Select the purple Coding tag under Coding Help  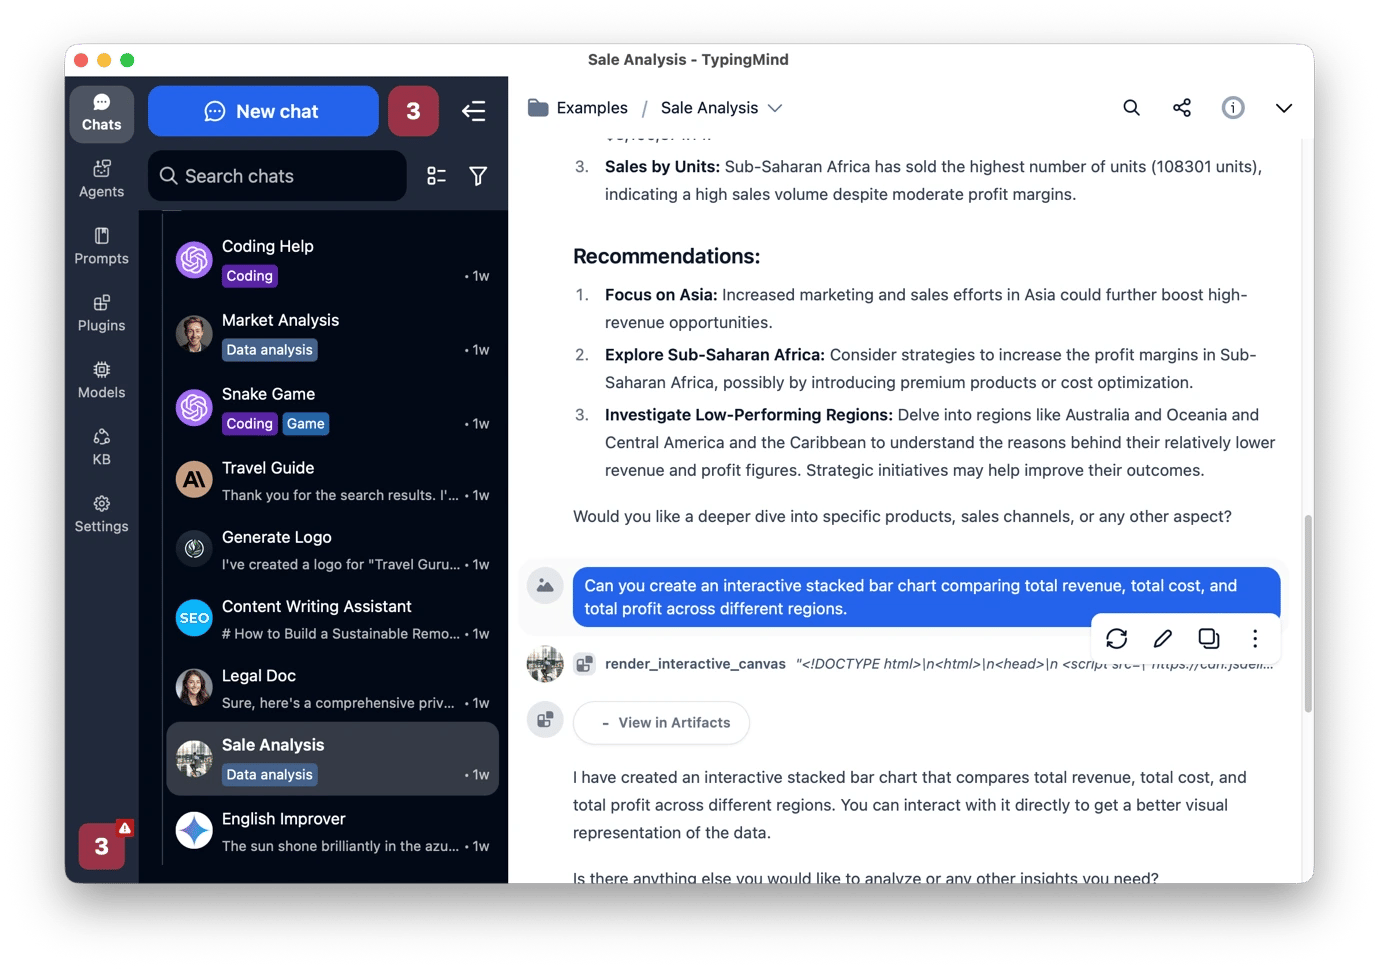click(250, 276)
